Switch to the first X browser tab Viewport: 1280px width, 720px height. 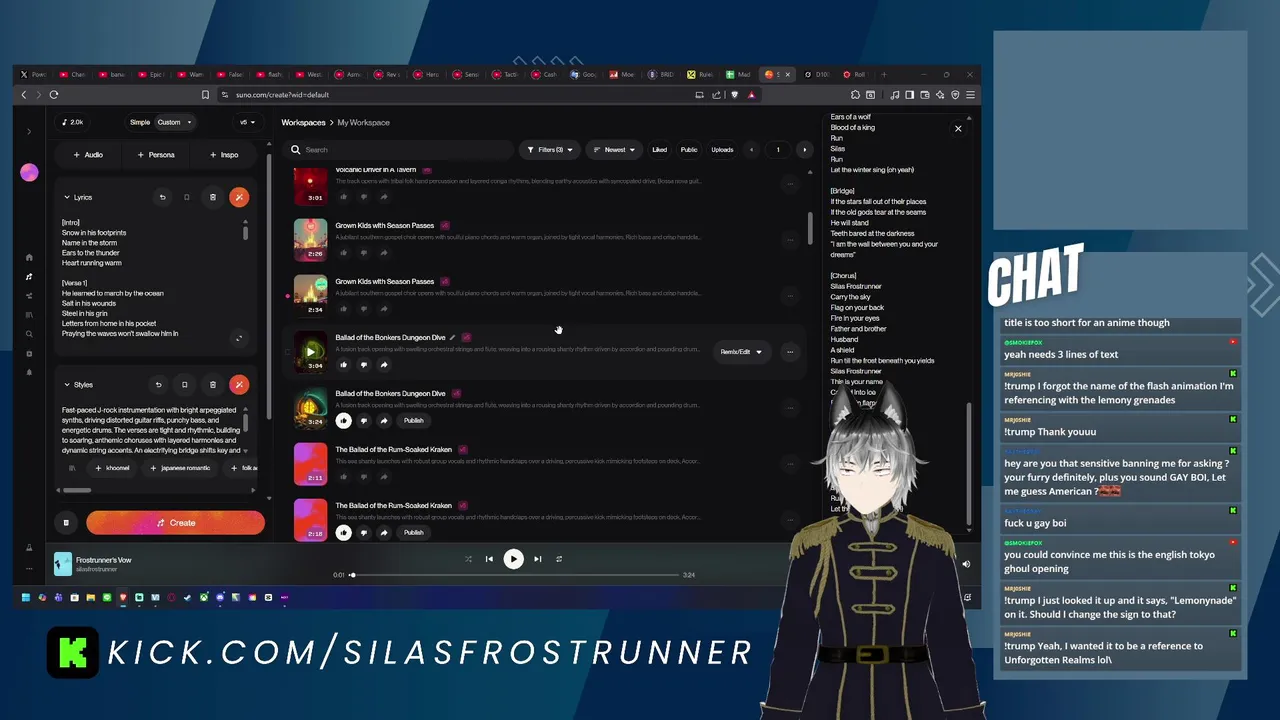tap(33, 74)
